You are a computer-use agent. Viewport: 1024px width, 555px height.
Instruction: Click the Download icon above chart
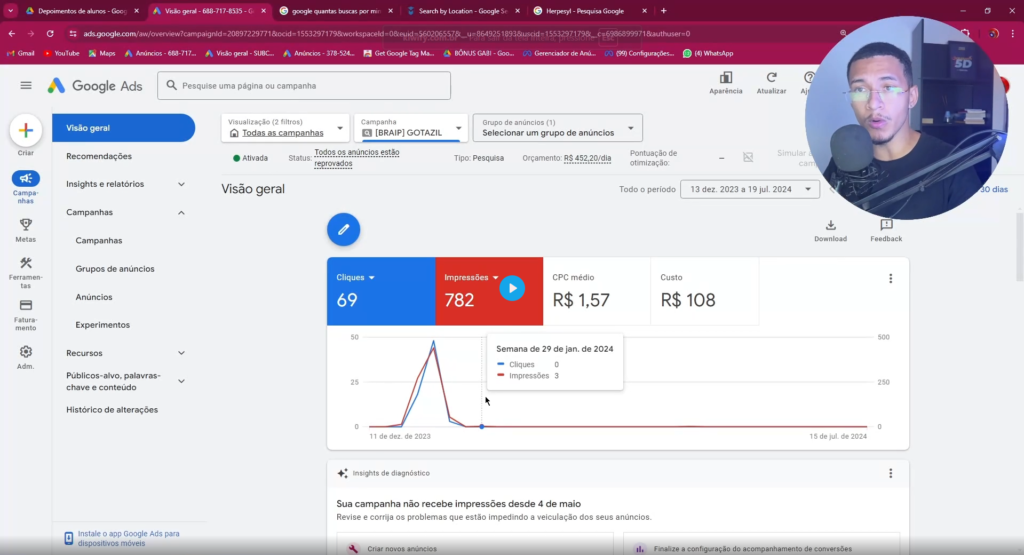[830, 226]
